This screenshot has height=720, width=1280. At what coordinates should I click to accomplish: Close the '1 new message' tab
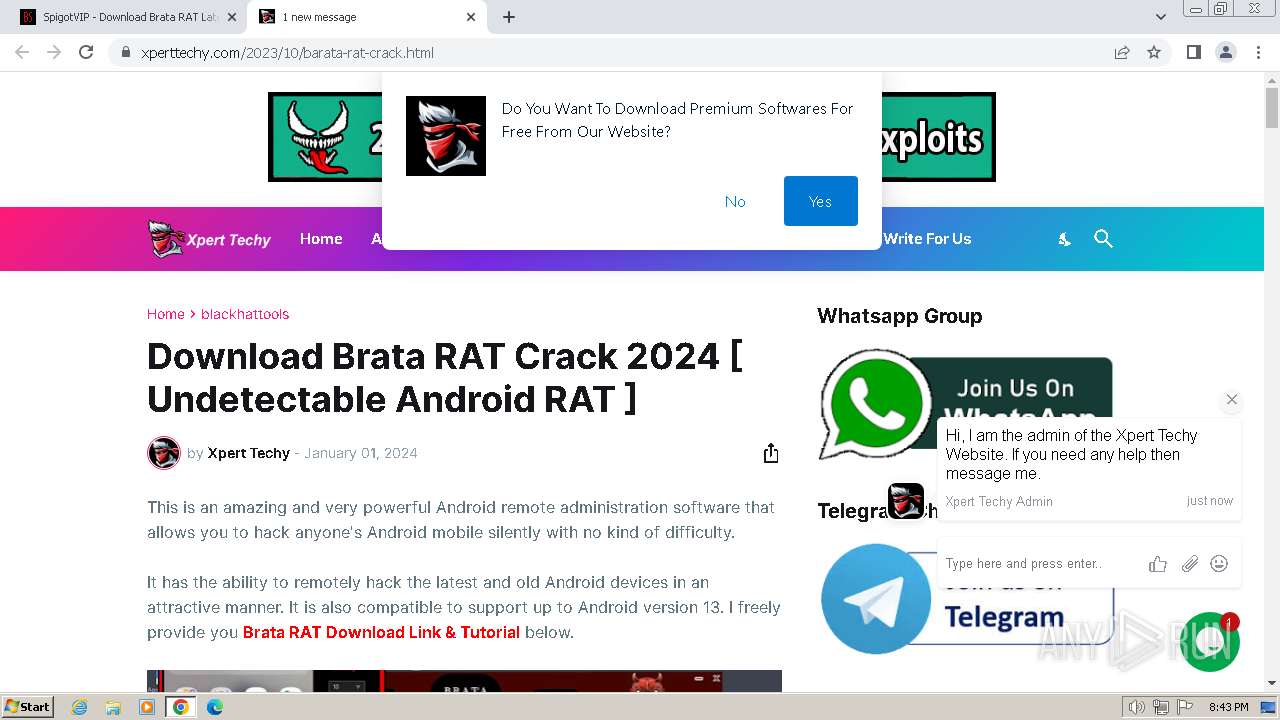(x=471, y=17)
